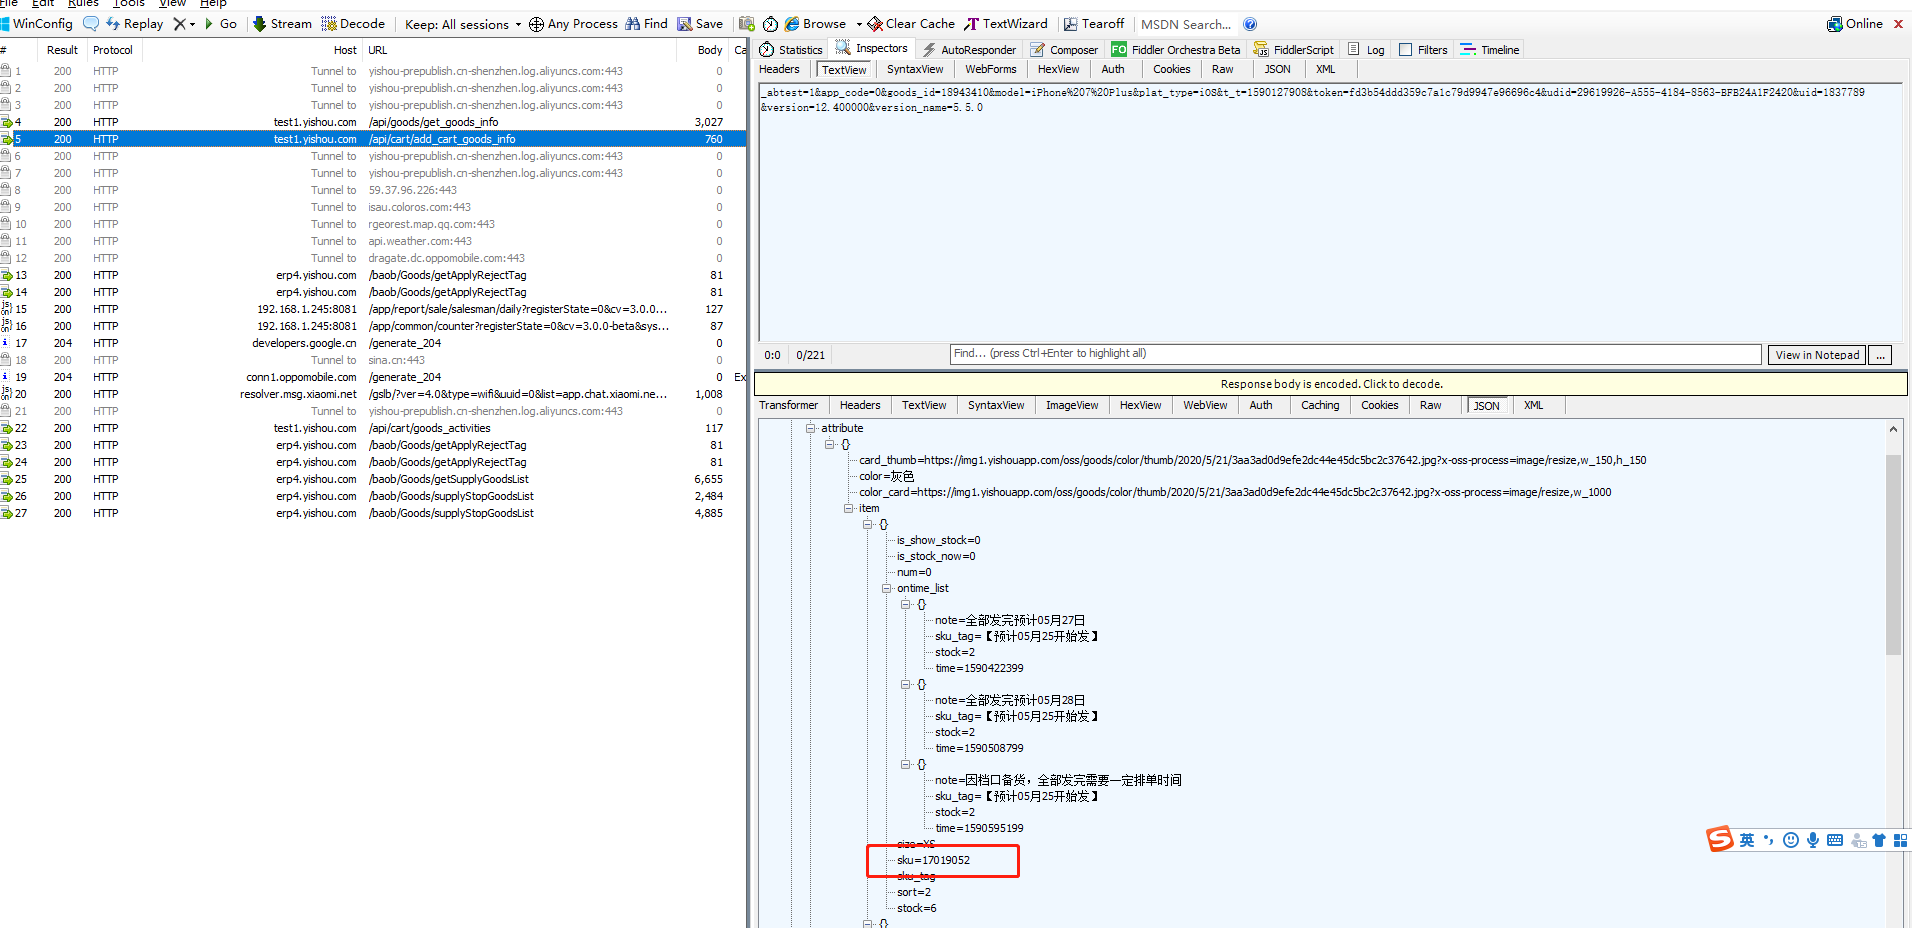Click the MSDN Search field
The height and width of the screenshot is (928, 1912).
1186,24
